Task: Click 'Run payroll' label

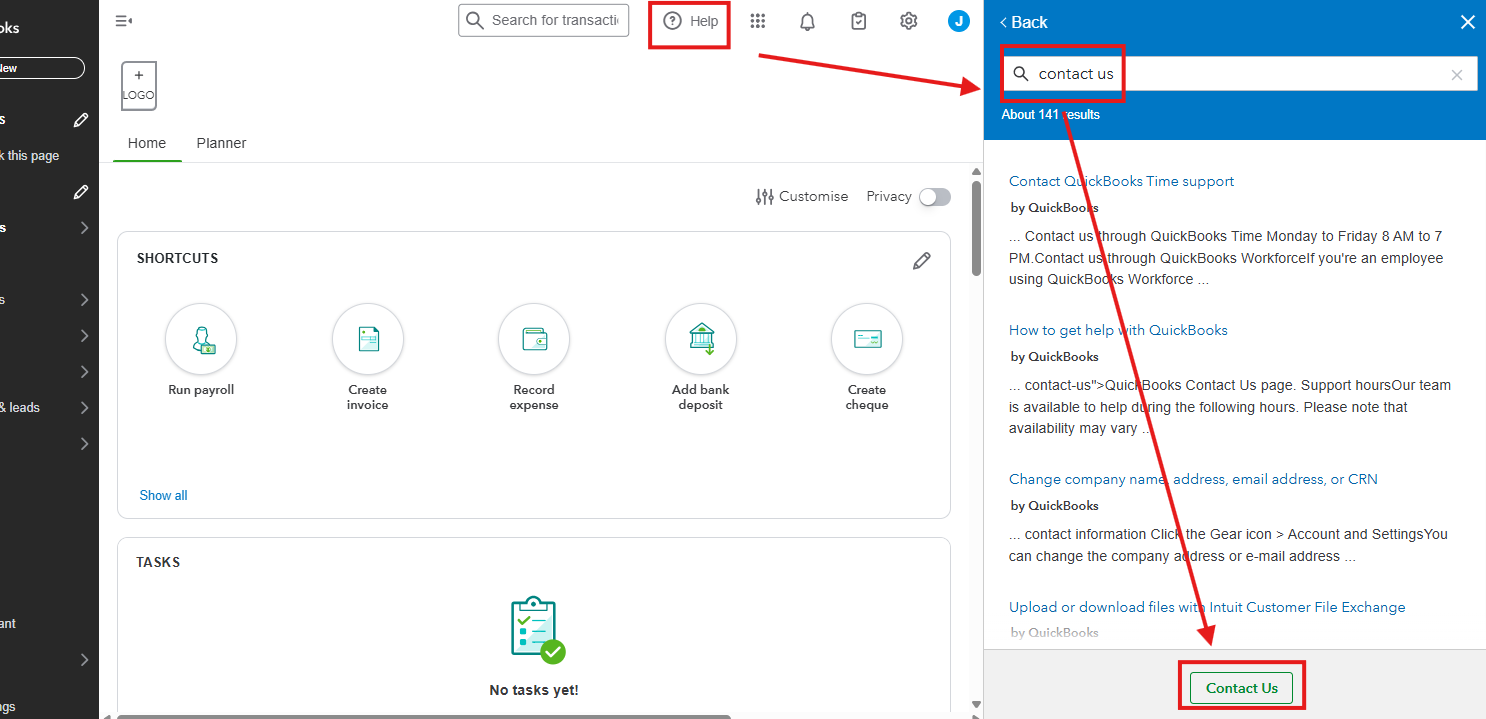Action: 201,390
